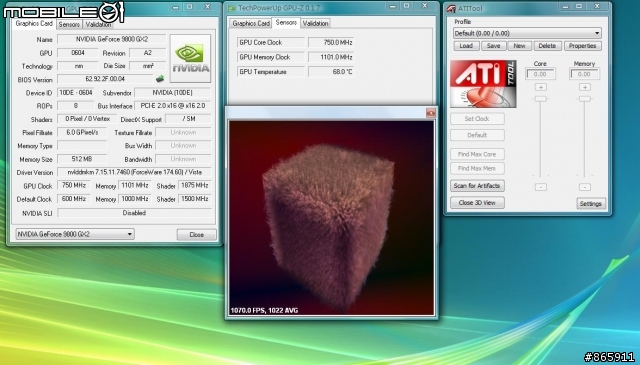Click the GPU Core Clock value 750.0 MHz
This screenshot has width=640, height=365.
tap(331, 42)
